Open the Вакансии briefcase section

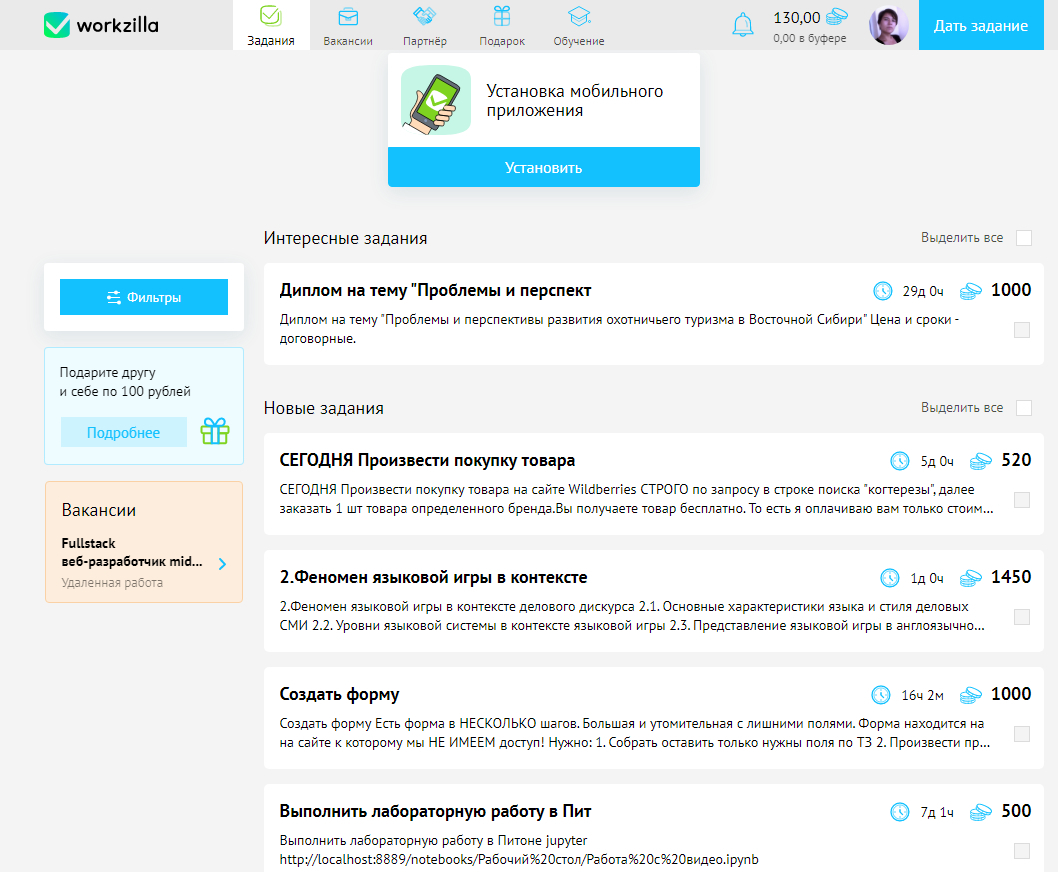[x=348, y=25]
